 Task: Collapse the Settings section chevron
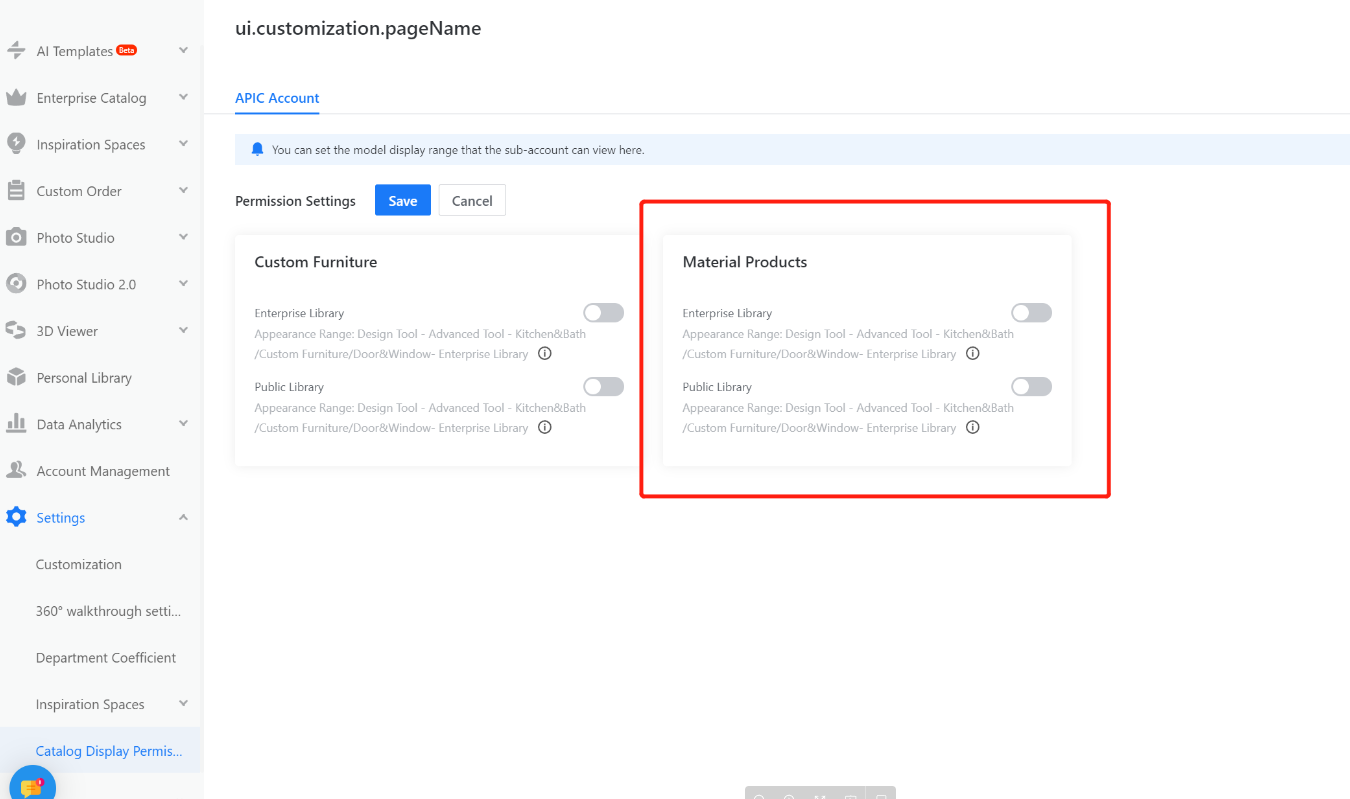(x=183, y=518)
